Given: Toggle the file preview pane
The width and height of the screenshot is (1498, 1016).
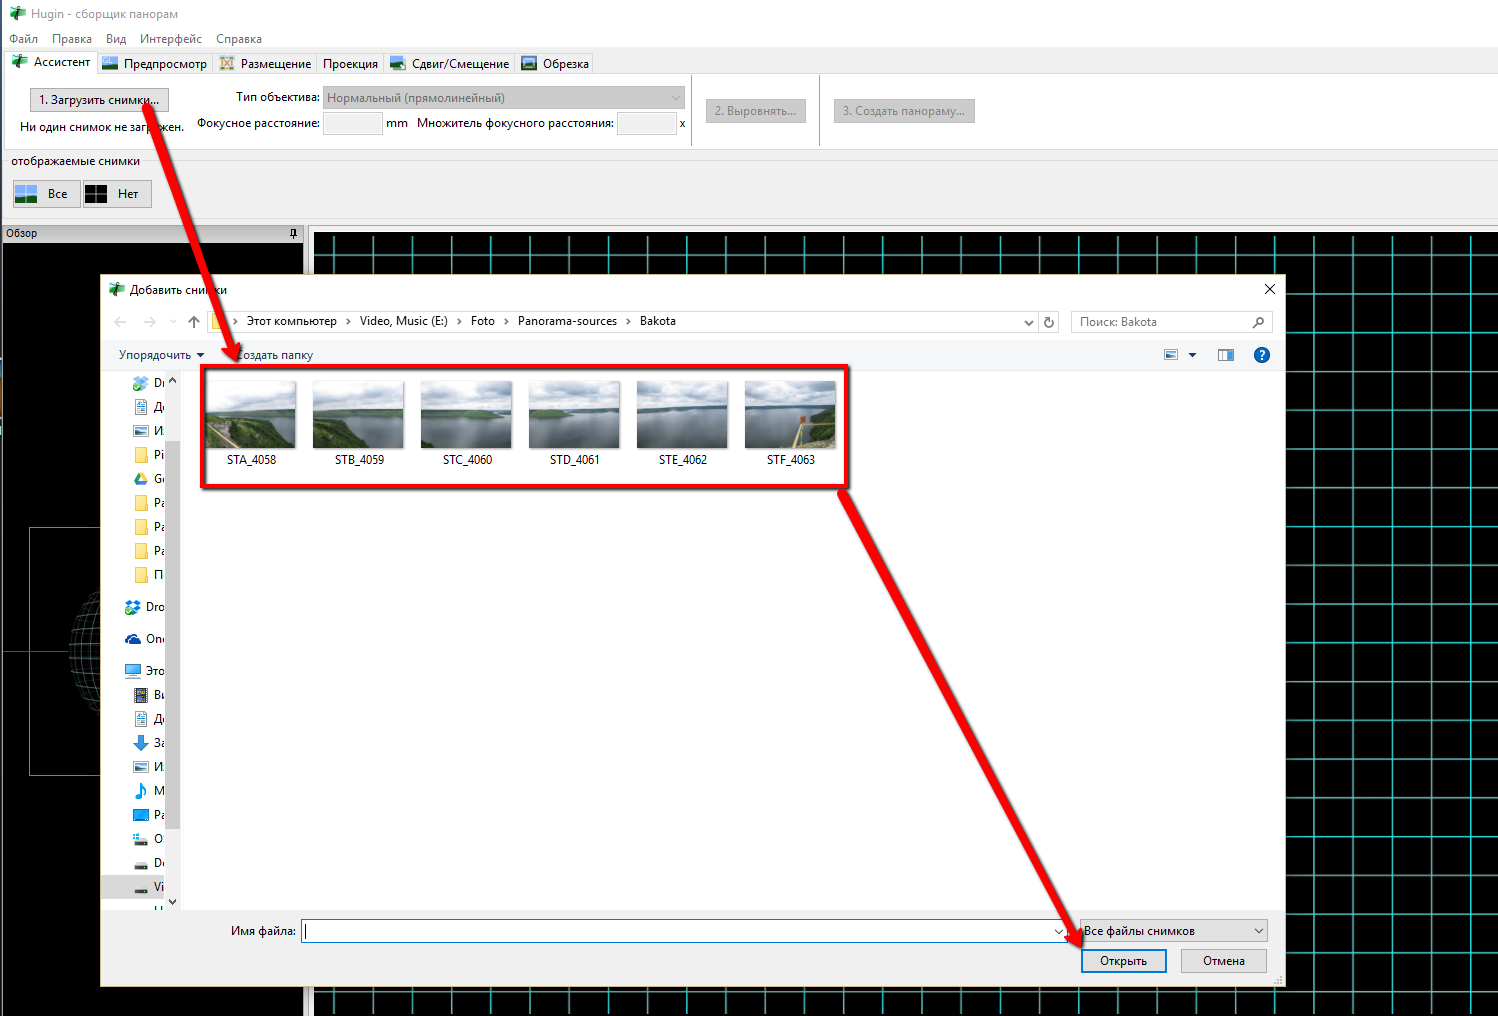Looking at the screenshot, I should point(1225,355).
